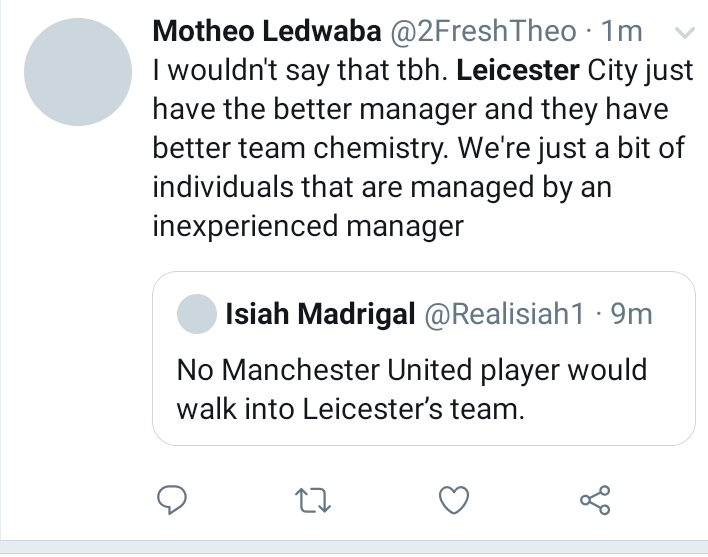Click 'walk into Leicester's team' quoted line
This screenshot has width=708, height=557.
click(350, 409)
